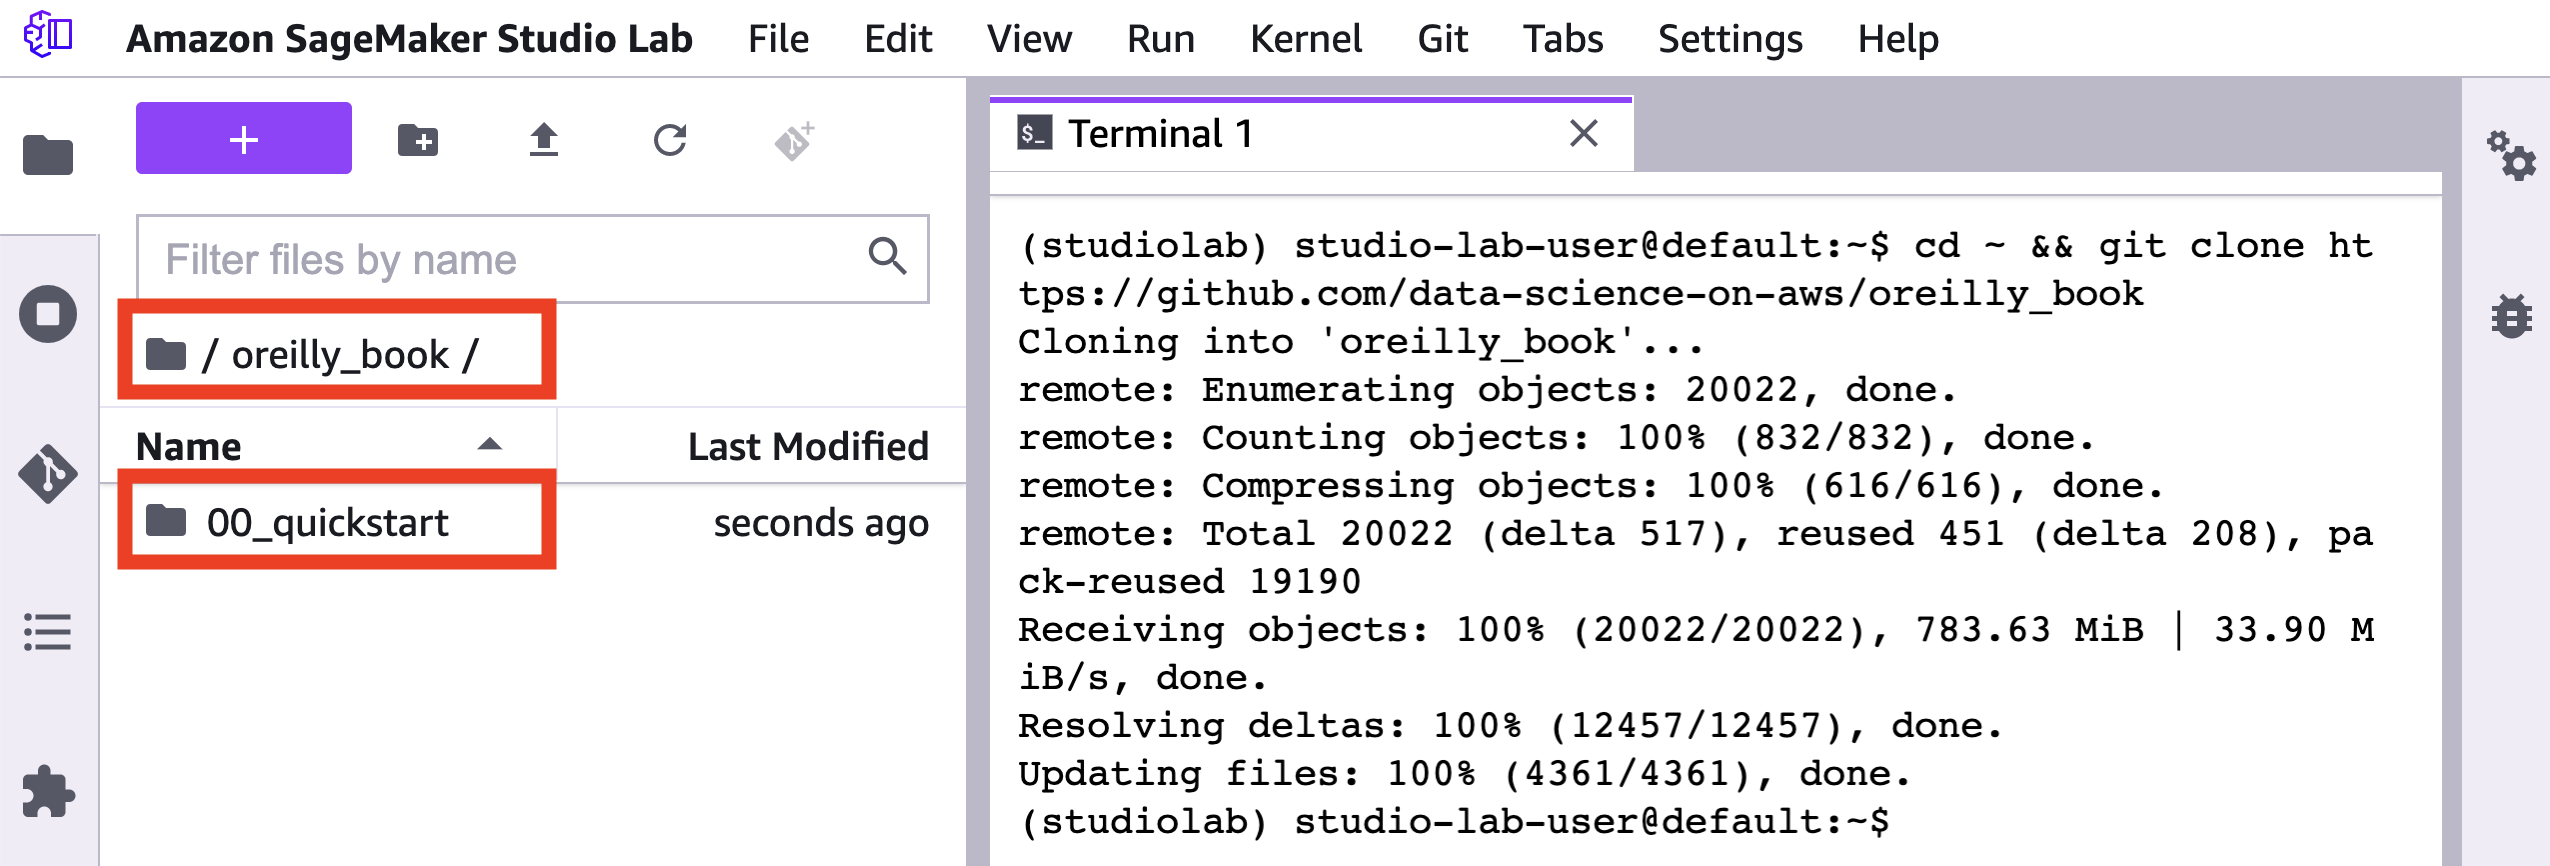2550x866 pixels.
Task: Sort by Last Modified column header
Action: (x=762, y=446)
